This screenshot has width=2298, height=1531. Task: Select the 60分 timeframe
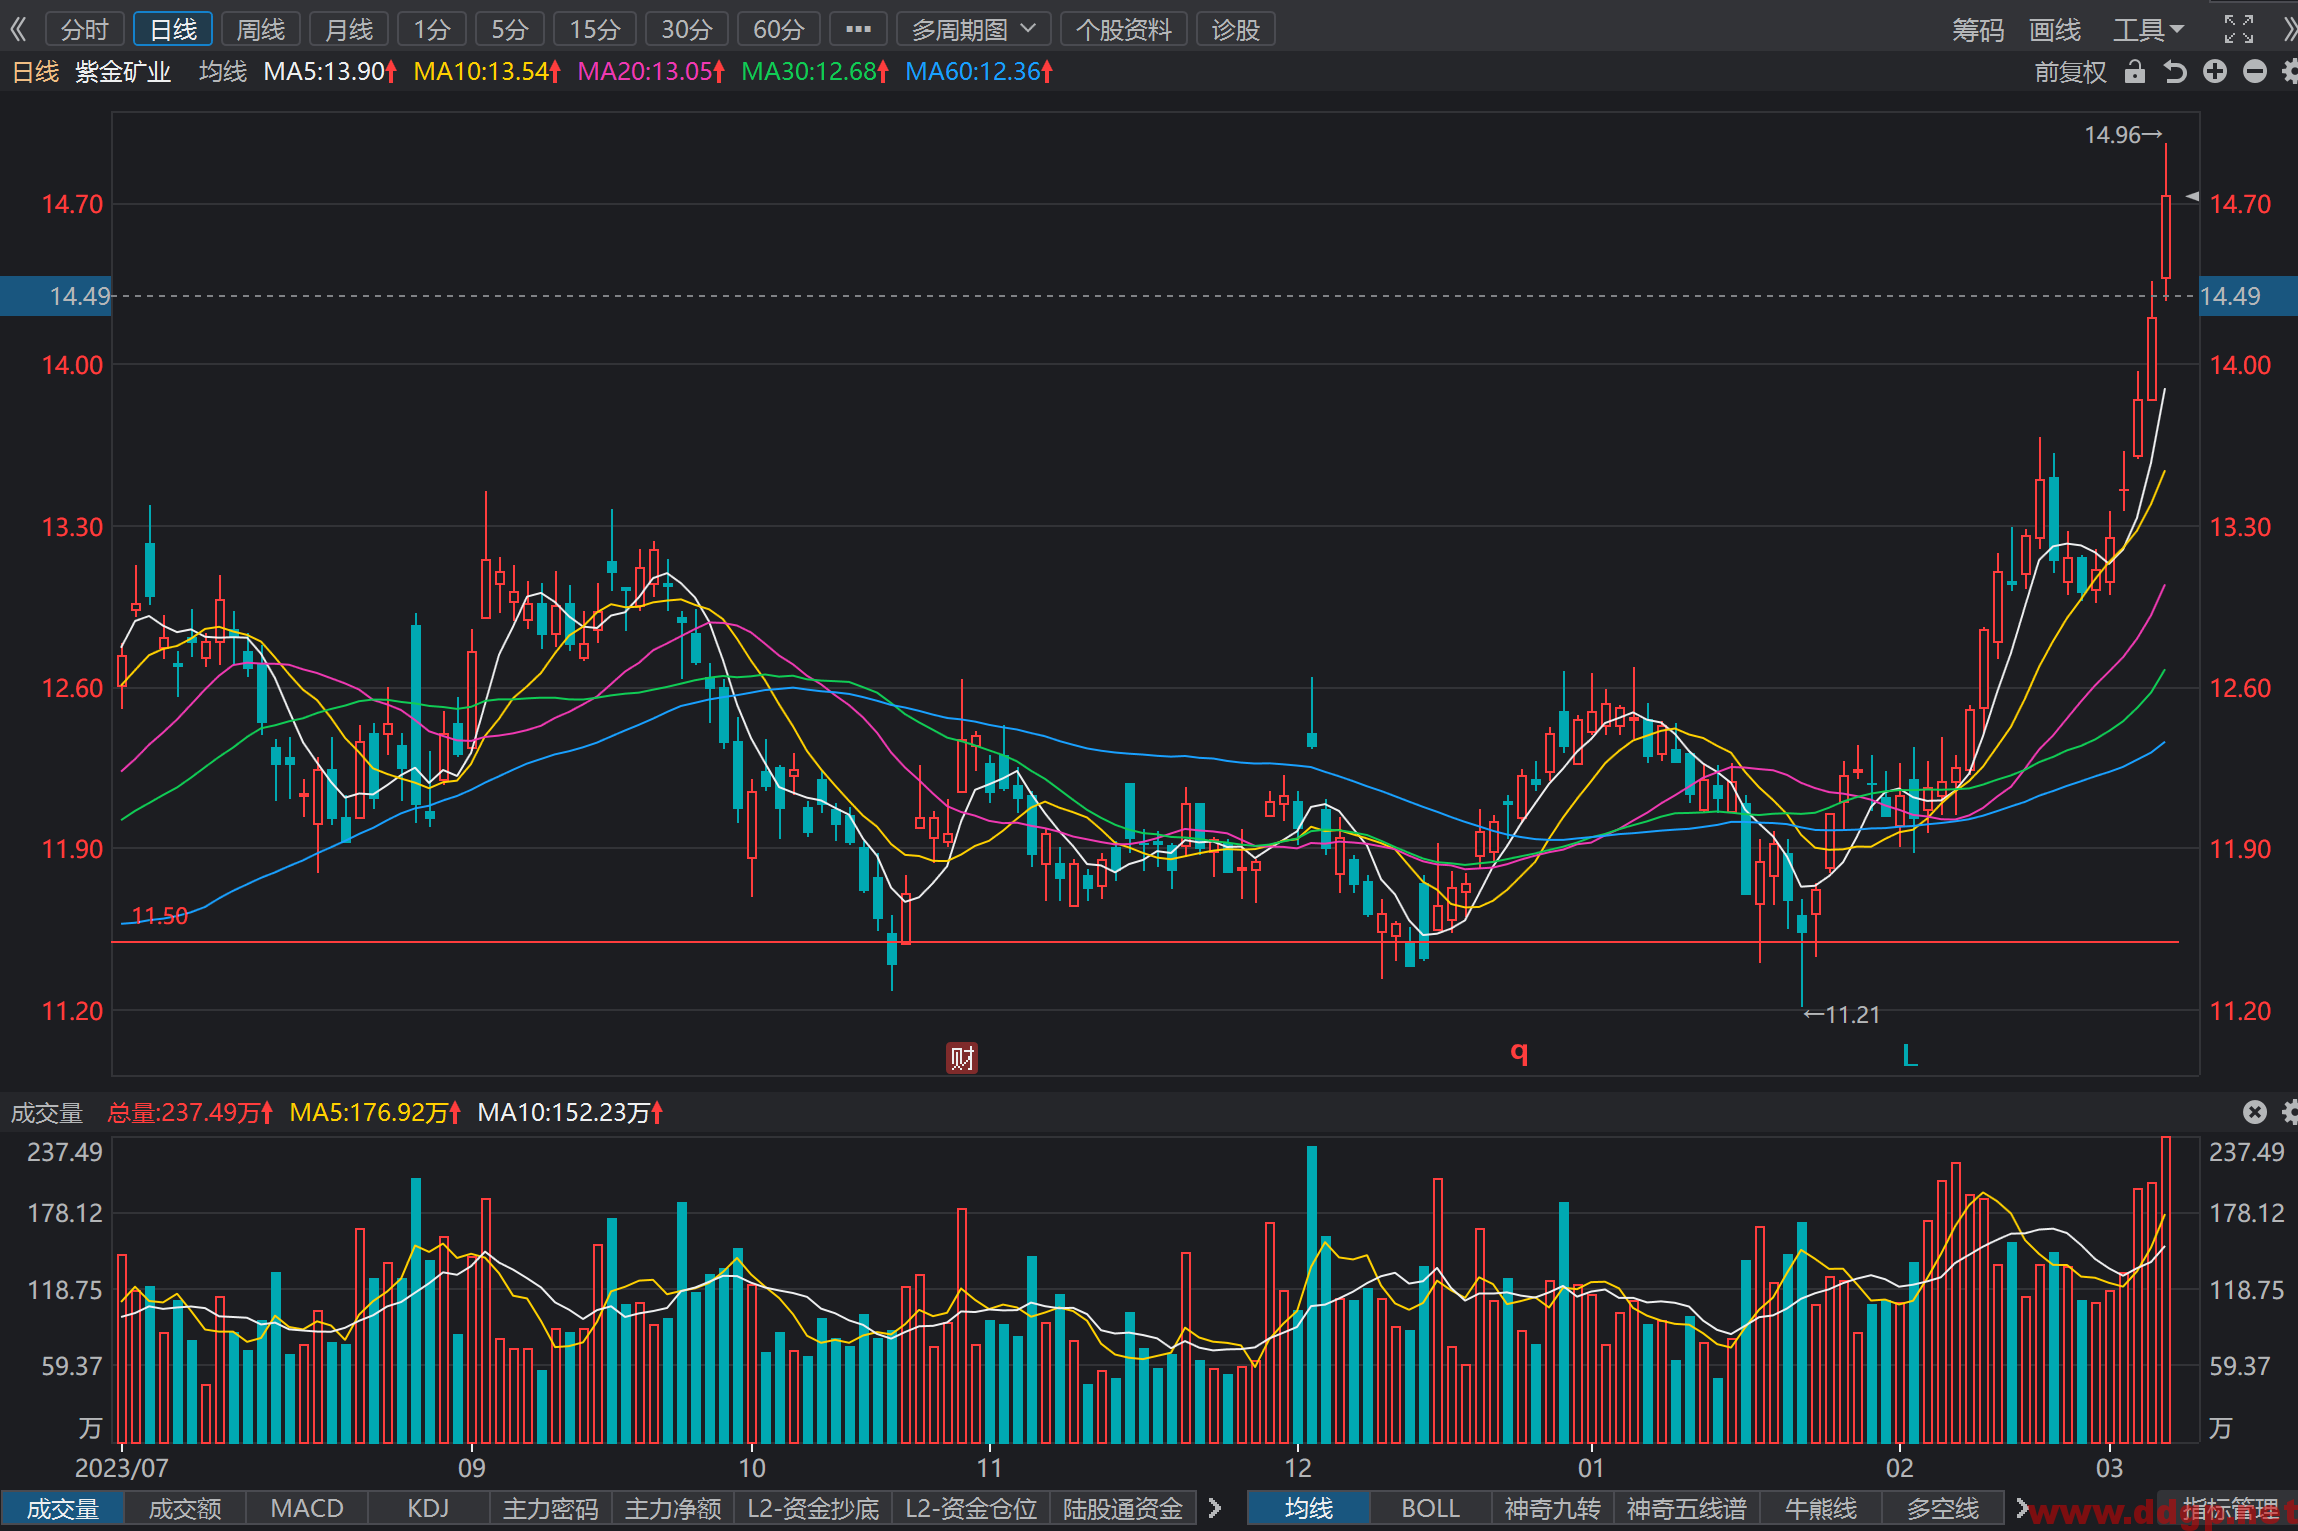778,29
